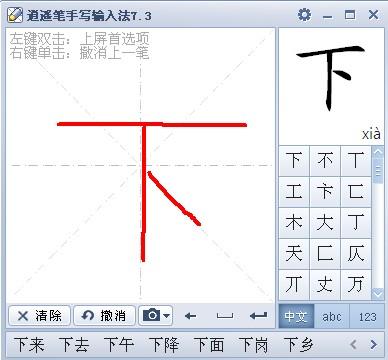Switch to abc input mode
388x360 pixels.
pos(332,316)
